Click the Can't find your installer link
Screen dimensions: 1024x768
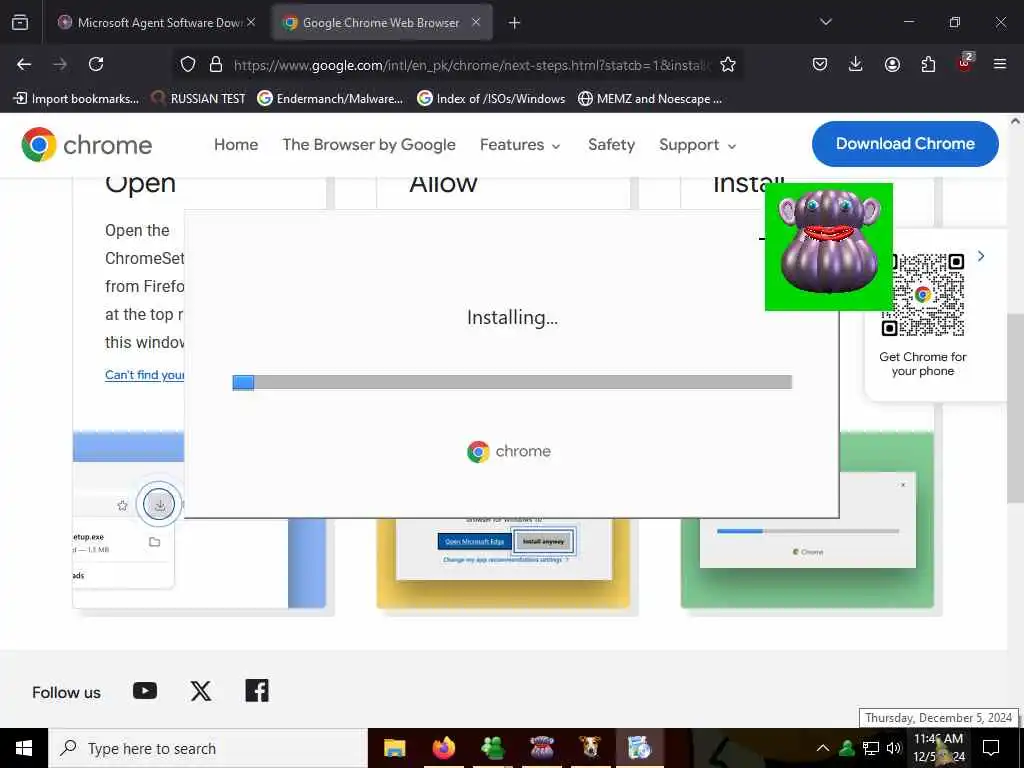point(145,375)
